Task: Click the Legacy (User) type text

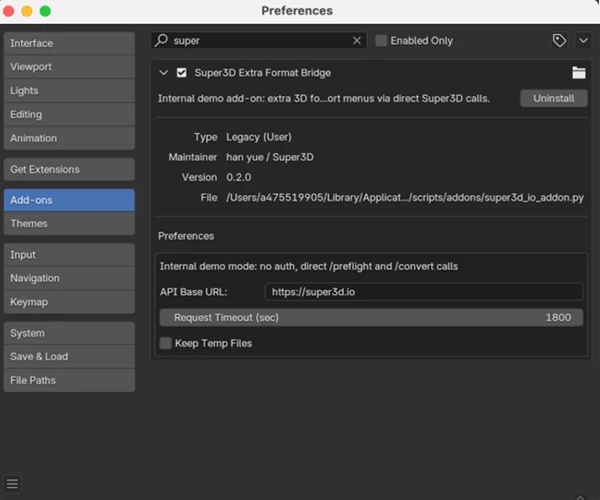Action: (x=259, y=137)
